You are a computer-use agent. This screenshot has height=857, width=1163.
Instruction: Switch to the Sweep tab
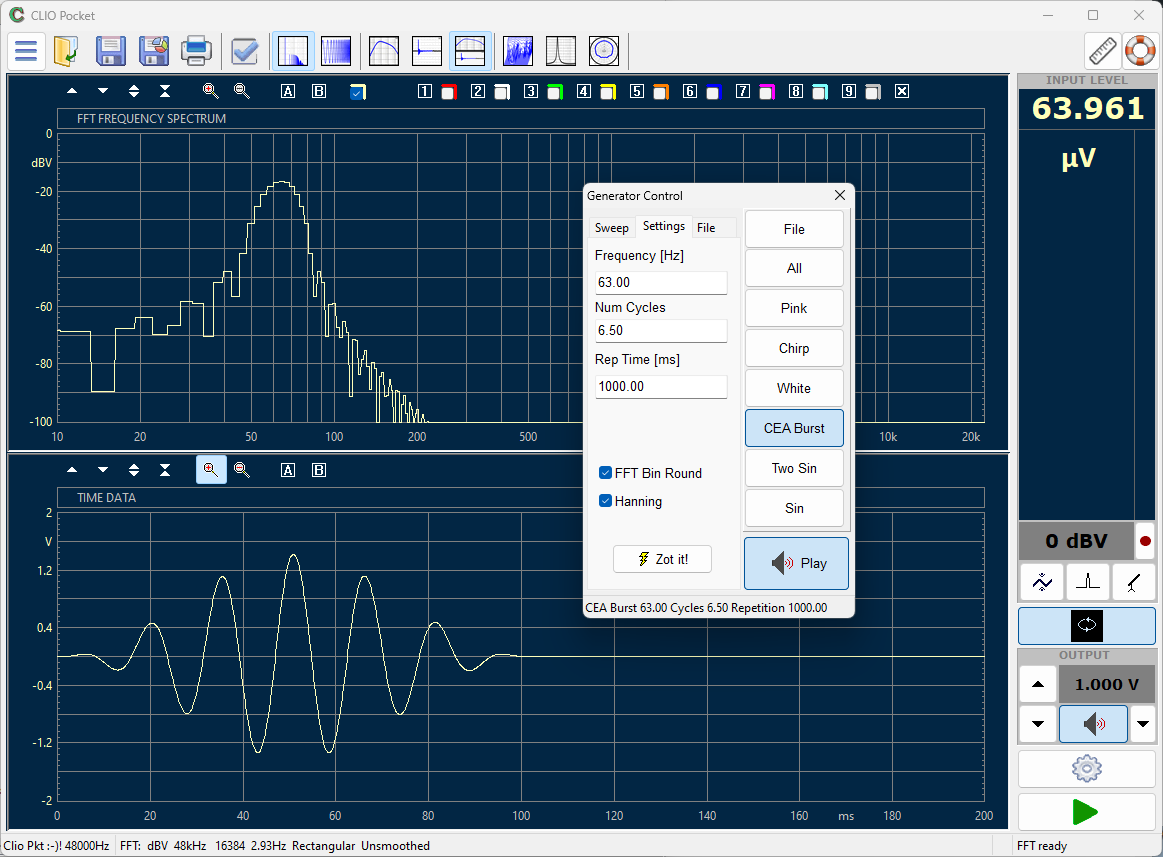pos(612,228)
